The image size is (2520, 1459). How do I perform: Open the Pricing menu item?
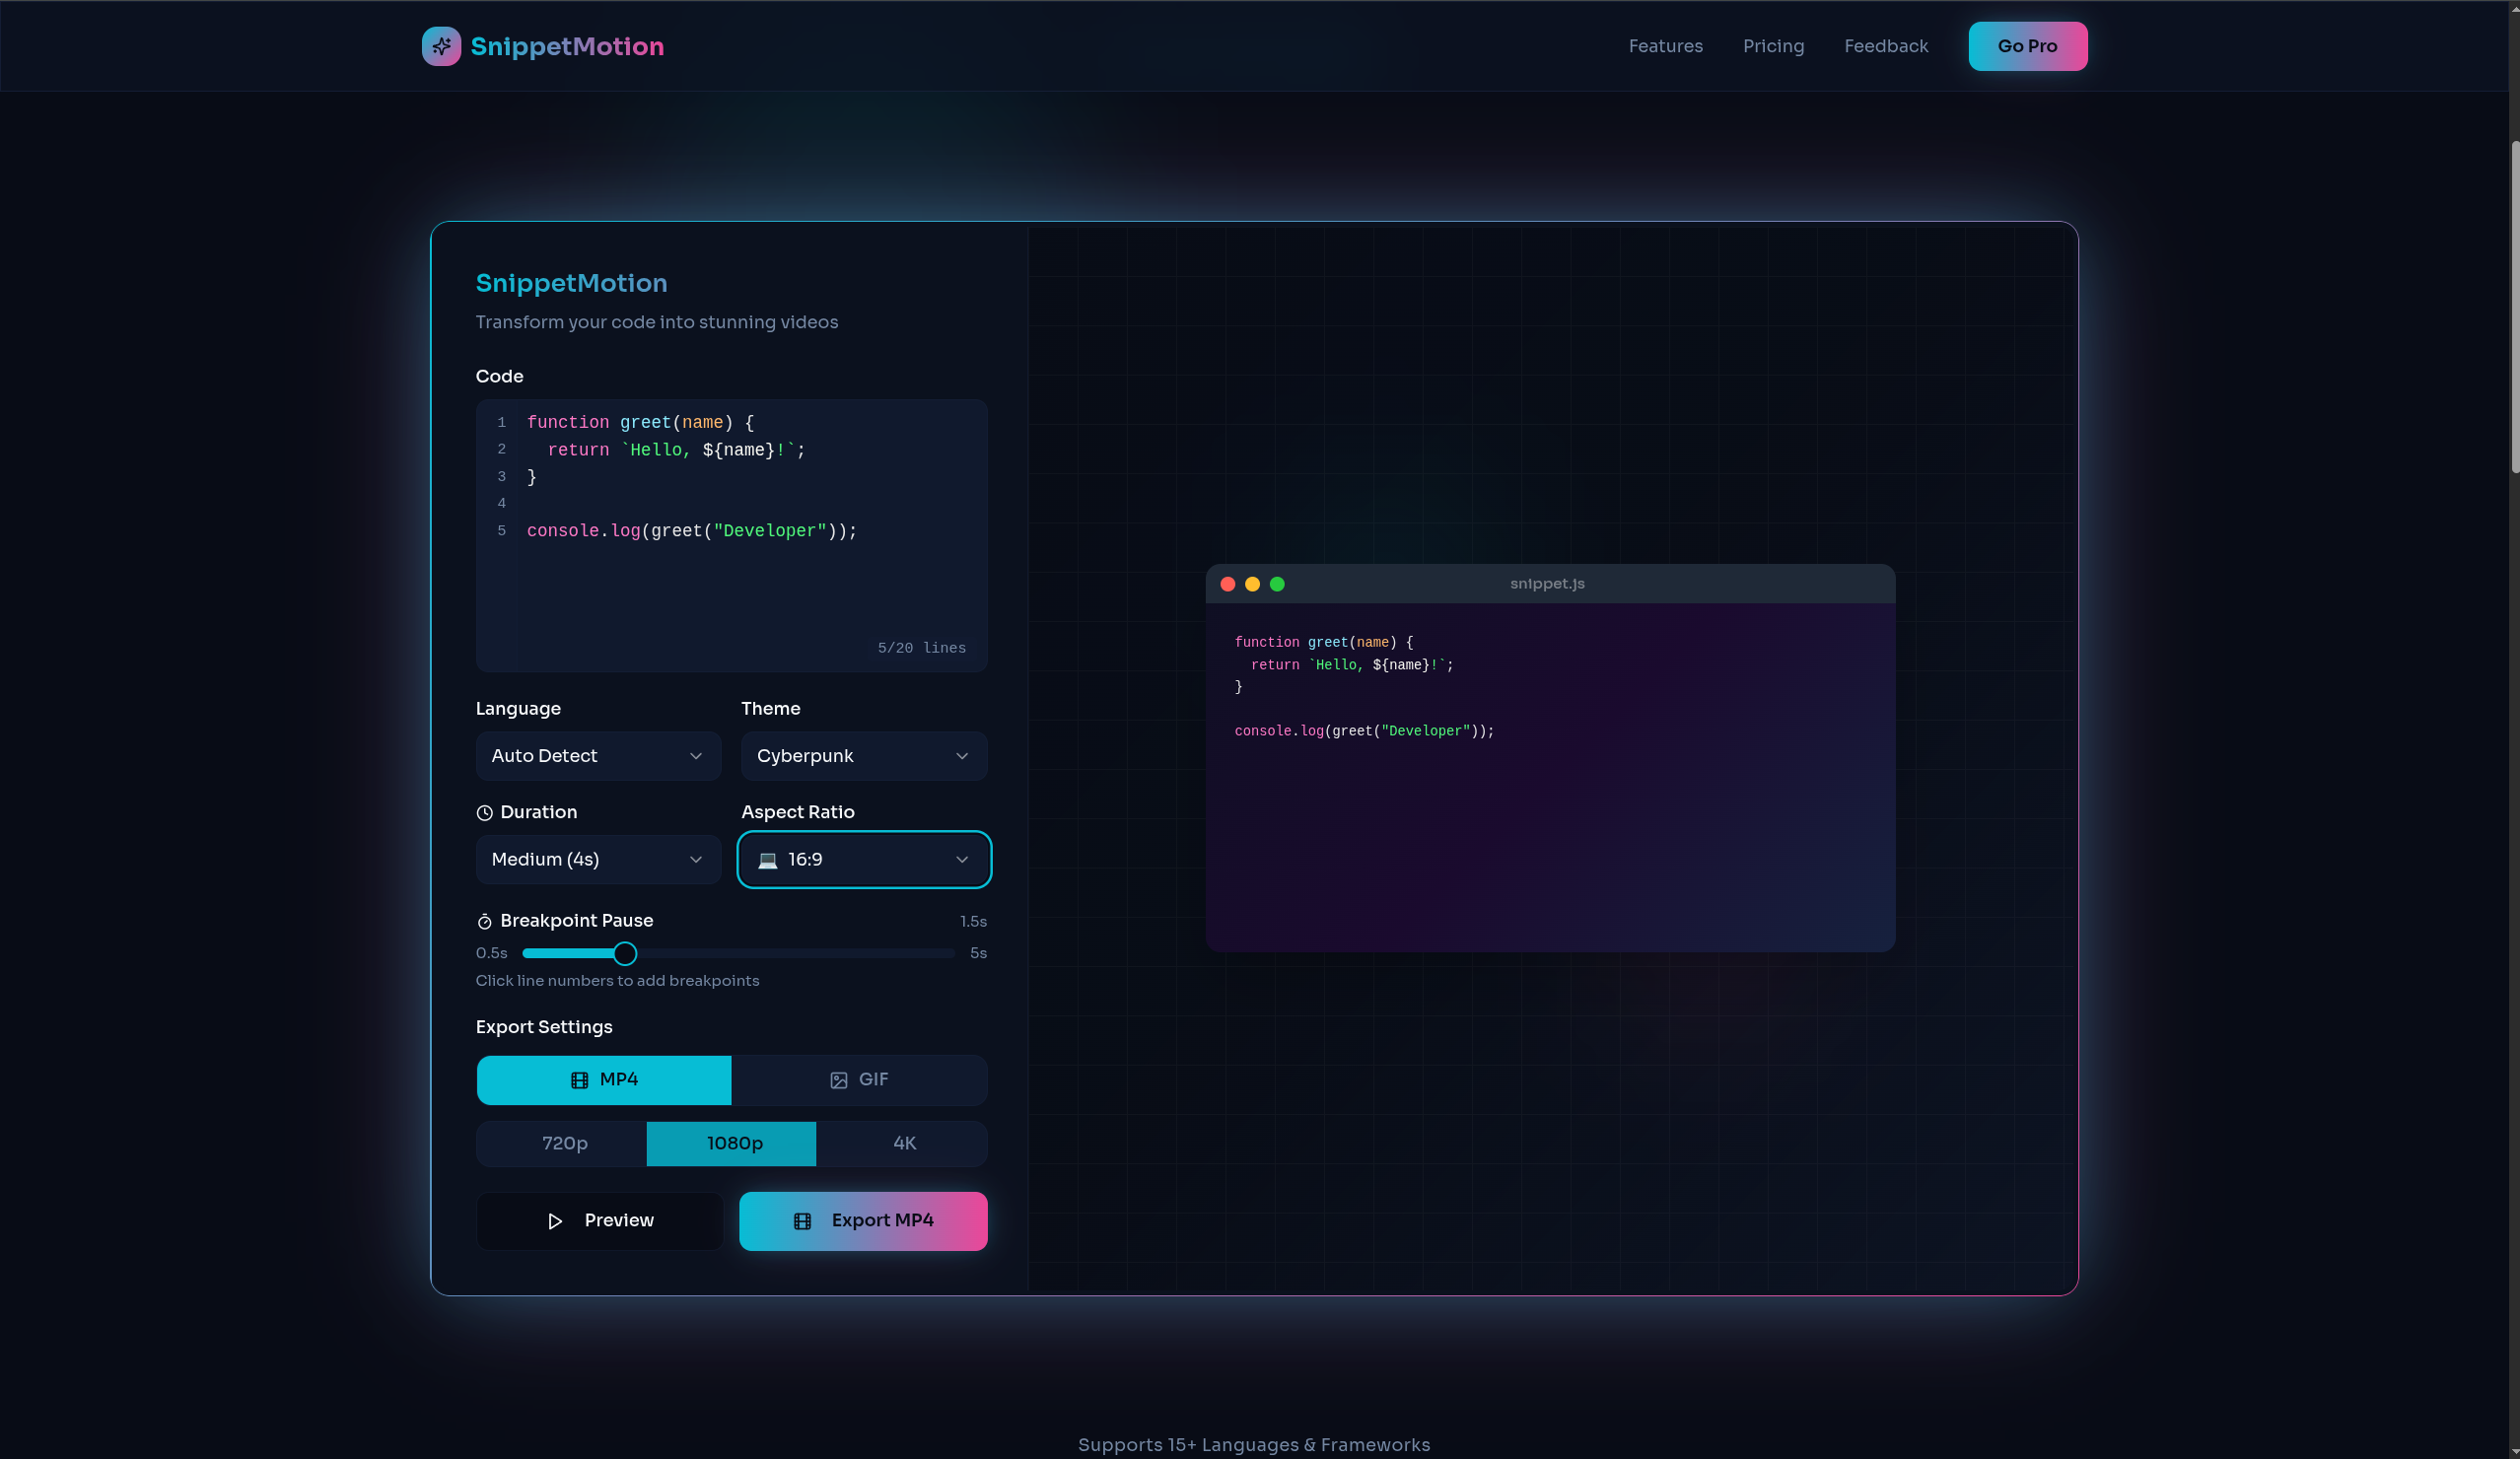click(1773, 46)
